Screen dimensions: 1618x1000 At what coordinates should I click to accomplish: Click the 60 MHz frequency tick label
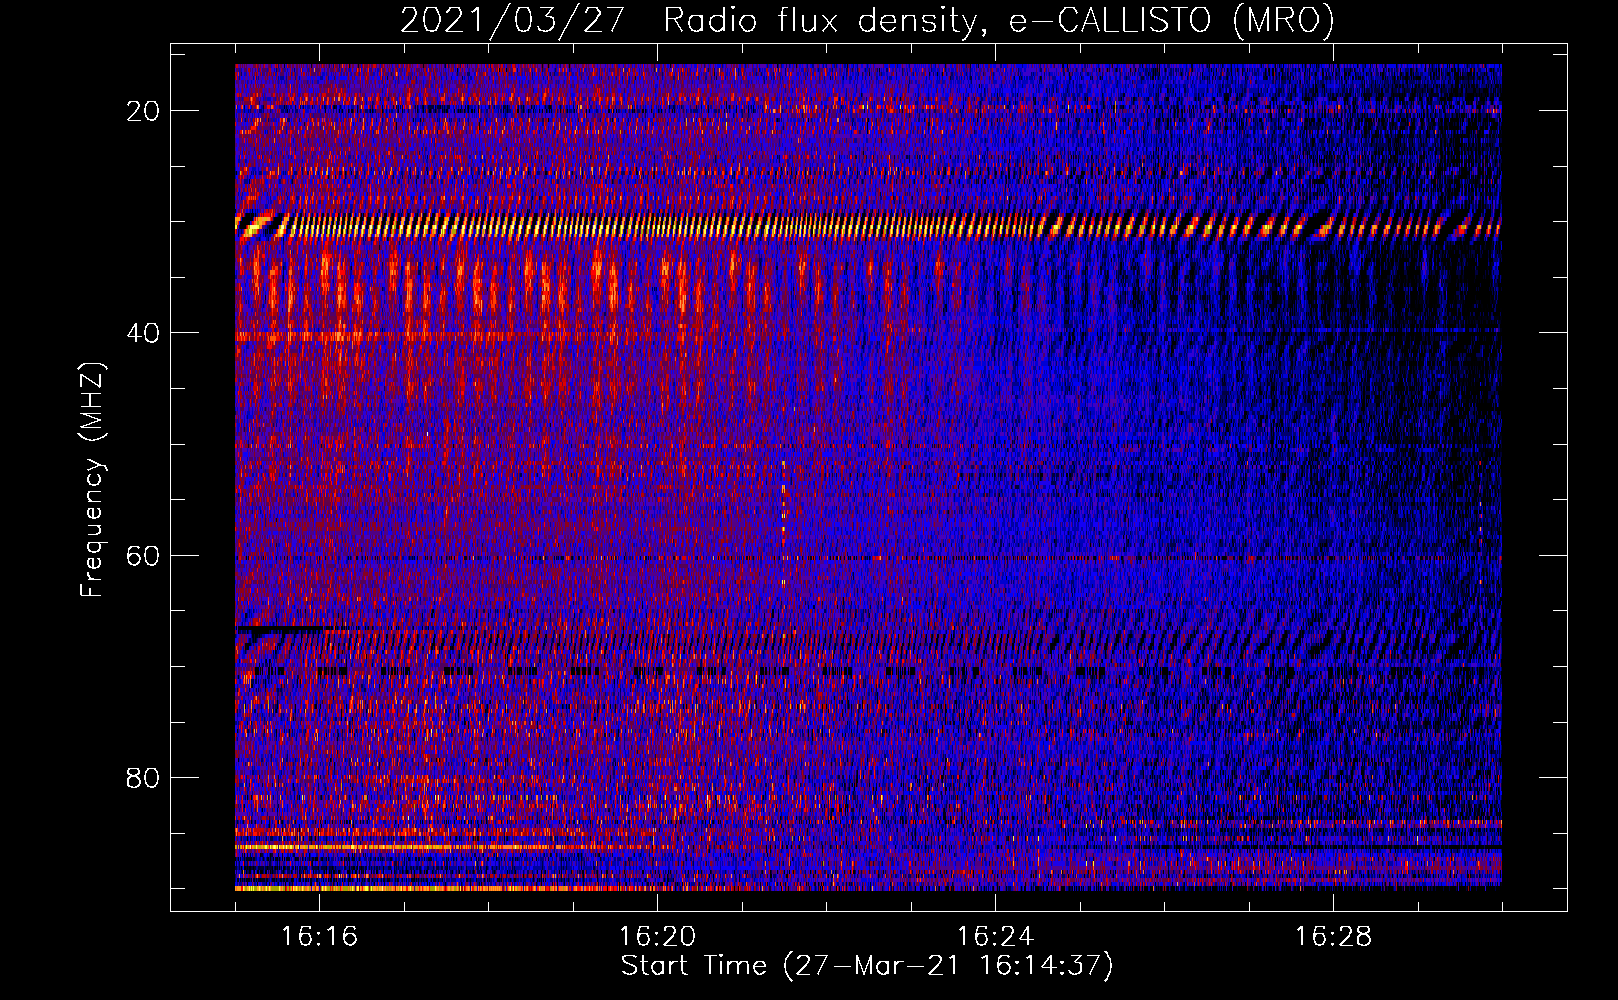(x=143, y=556)
